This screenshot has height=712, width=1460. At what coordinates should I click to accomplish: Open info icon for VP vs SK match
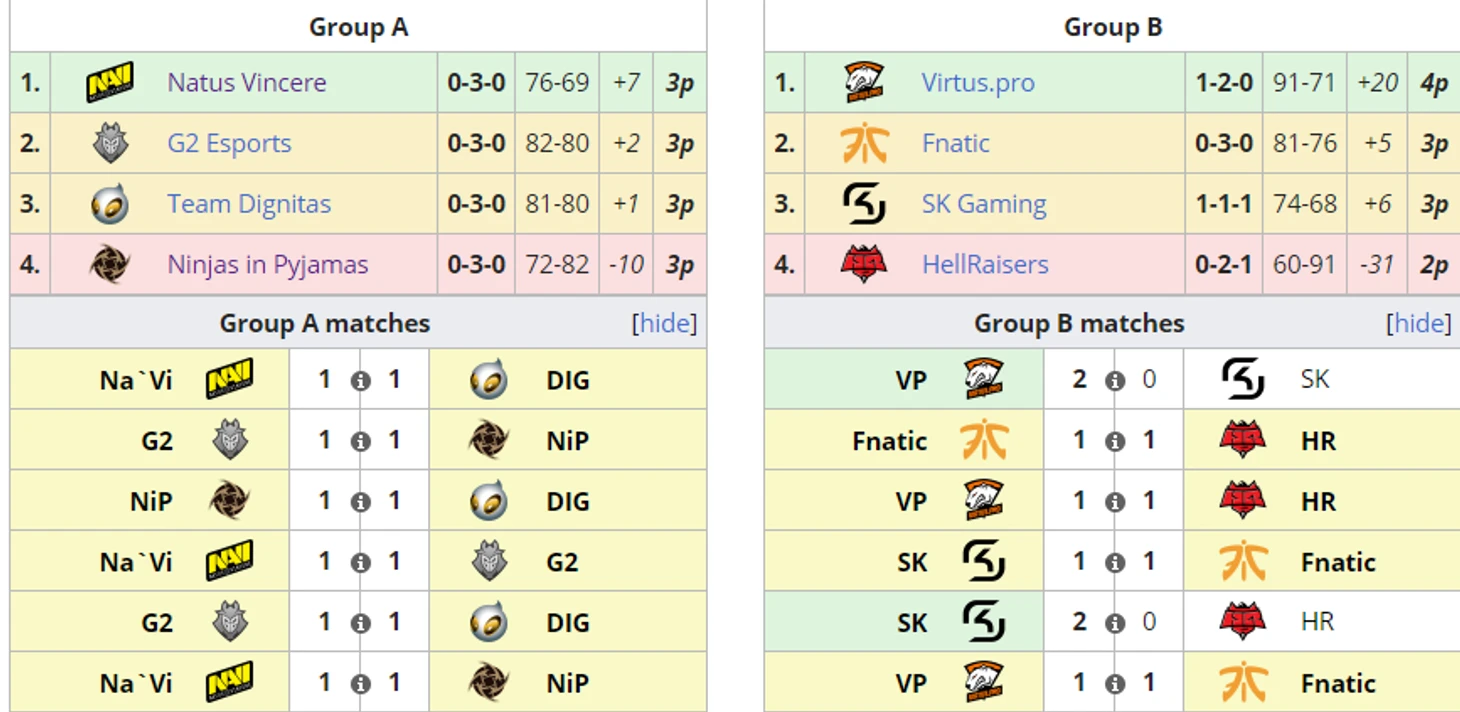point(1115,381)
